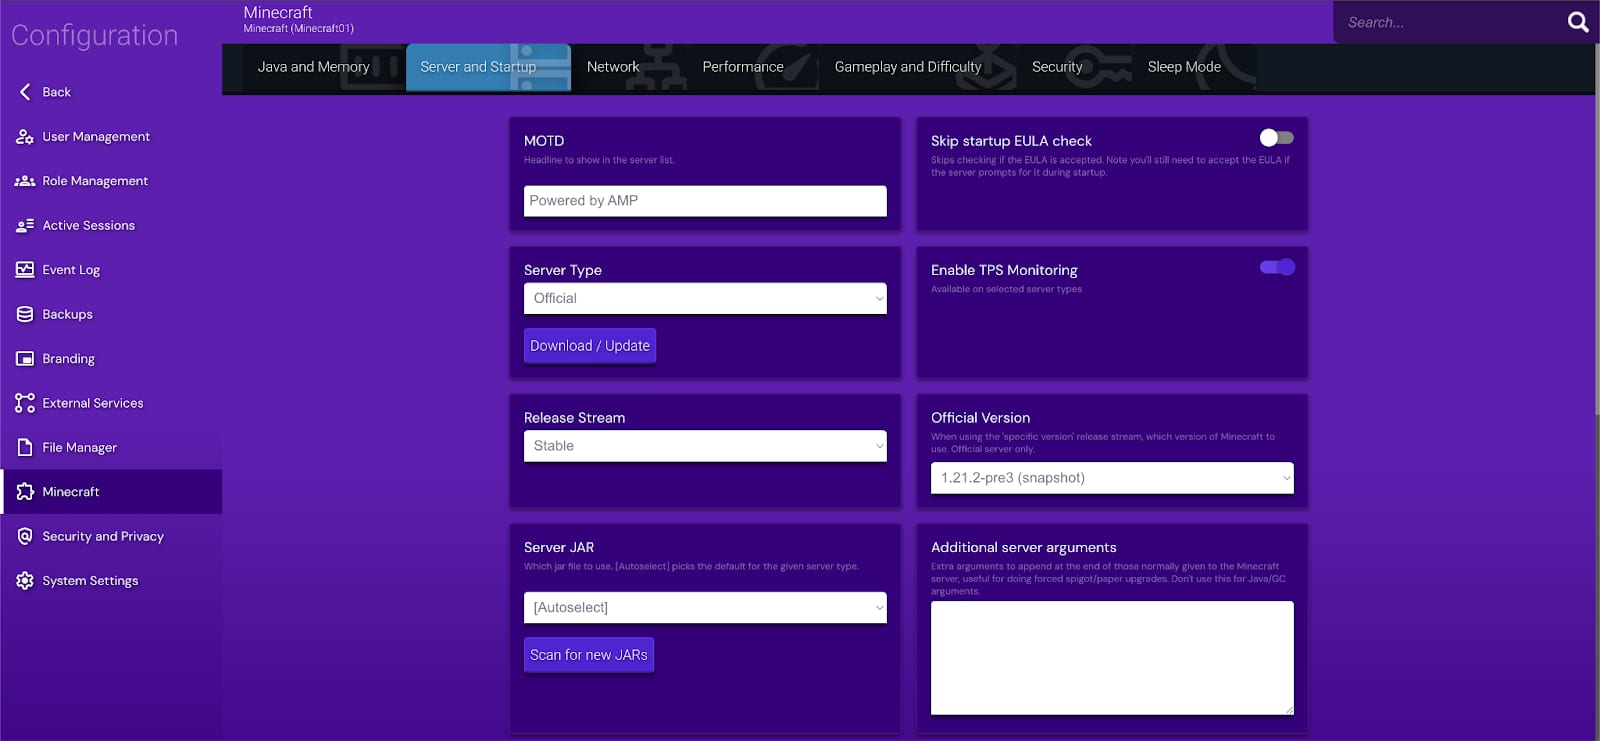
Task: Click the Back arrow icon
Action: [x=25, y=92]
